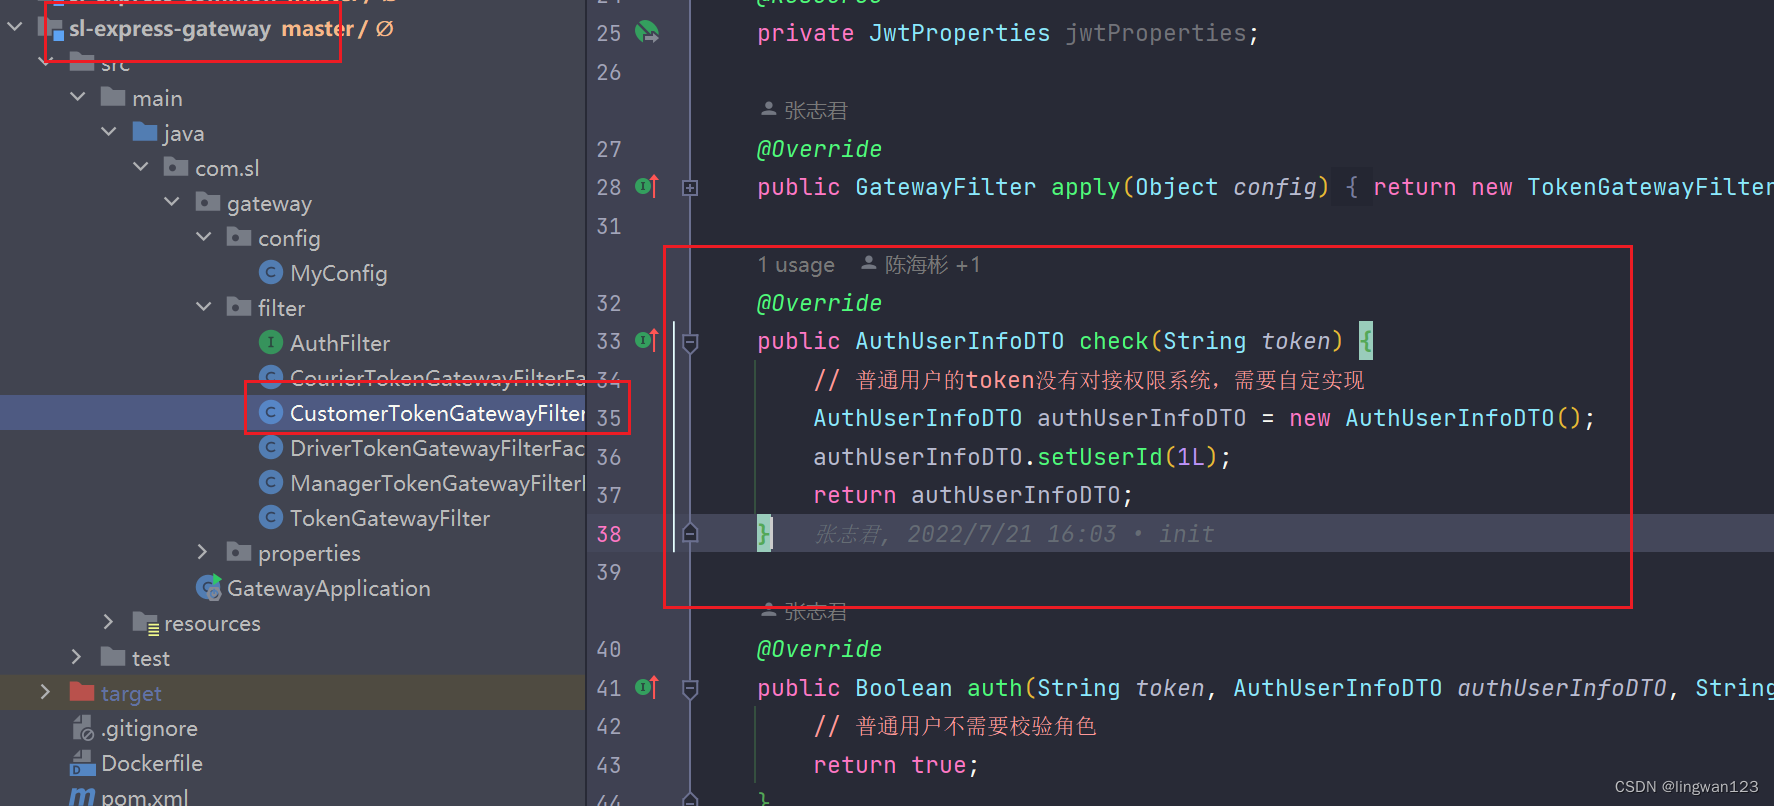Image resolution: width=1774 pixels, height=806 pixels.
Task: Select Dockerfile in project tree
Action: tap(152, 763)
